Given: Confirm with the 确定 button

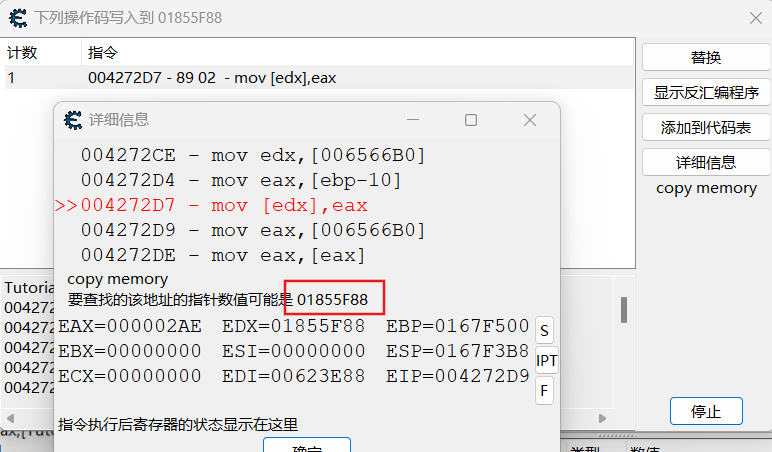Looking at the screenshot, I should 306,446.
